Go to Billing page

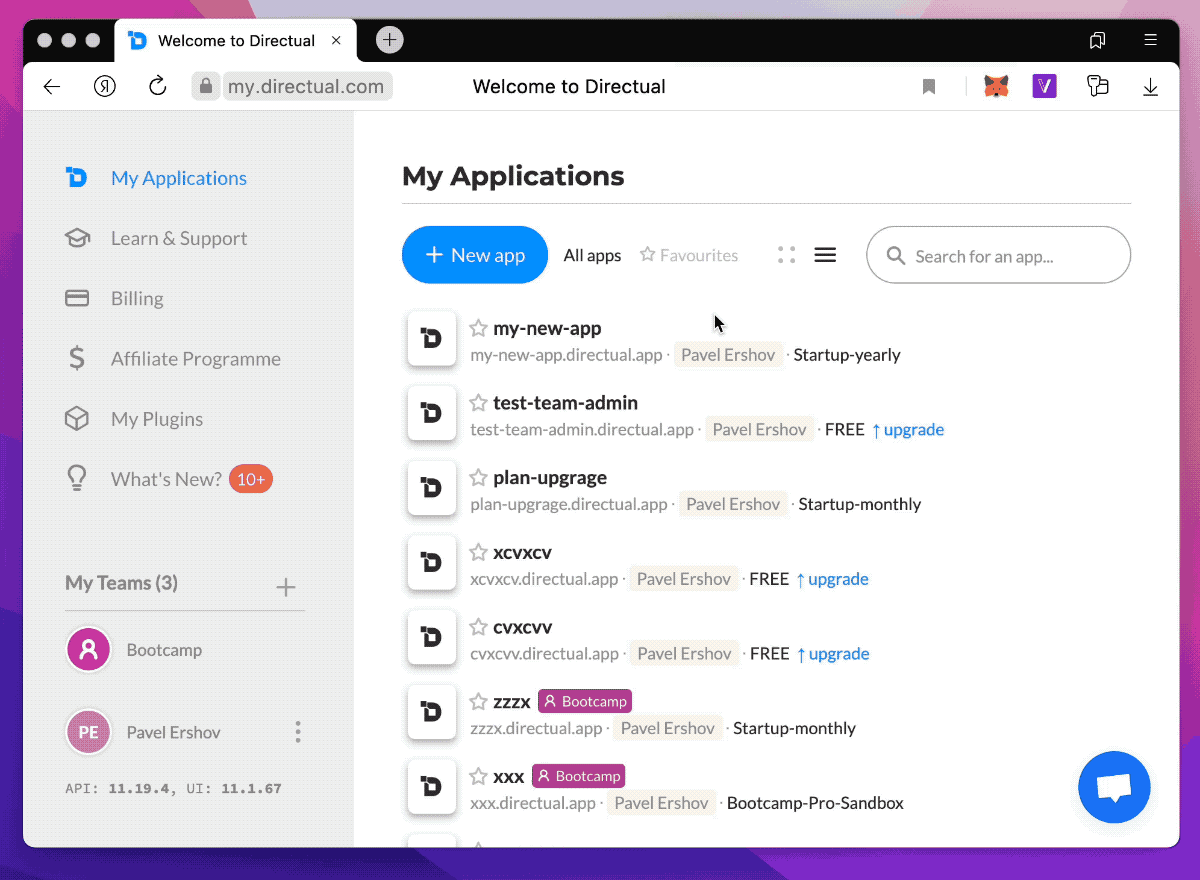[x=137, y=298]
